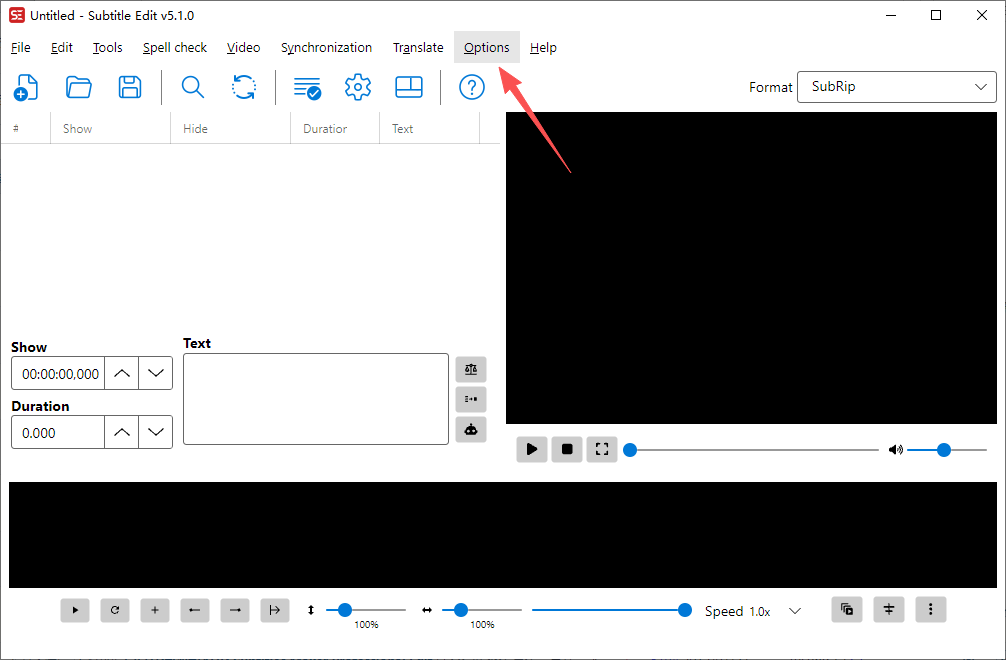Click the Replace circular arrows icon
Screen dimensions: 1006x660
(x=244, y=87)
